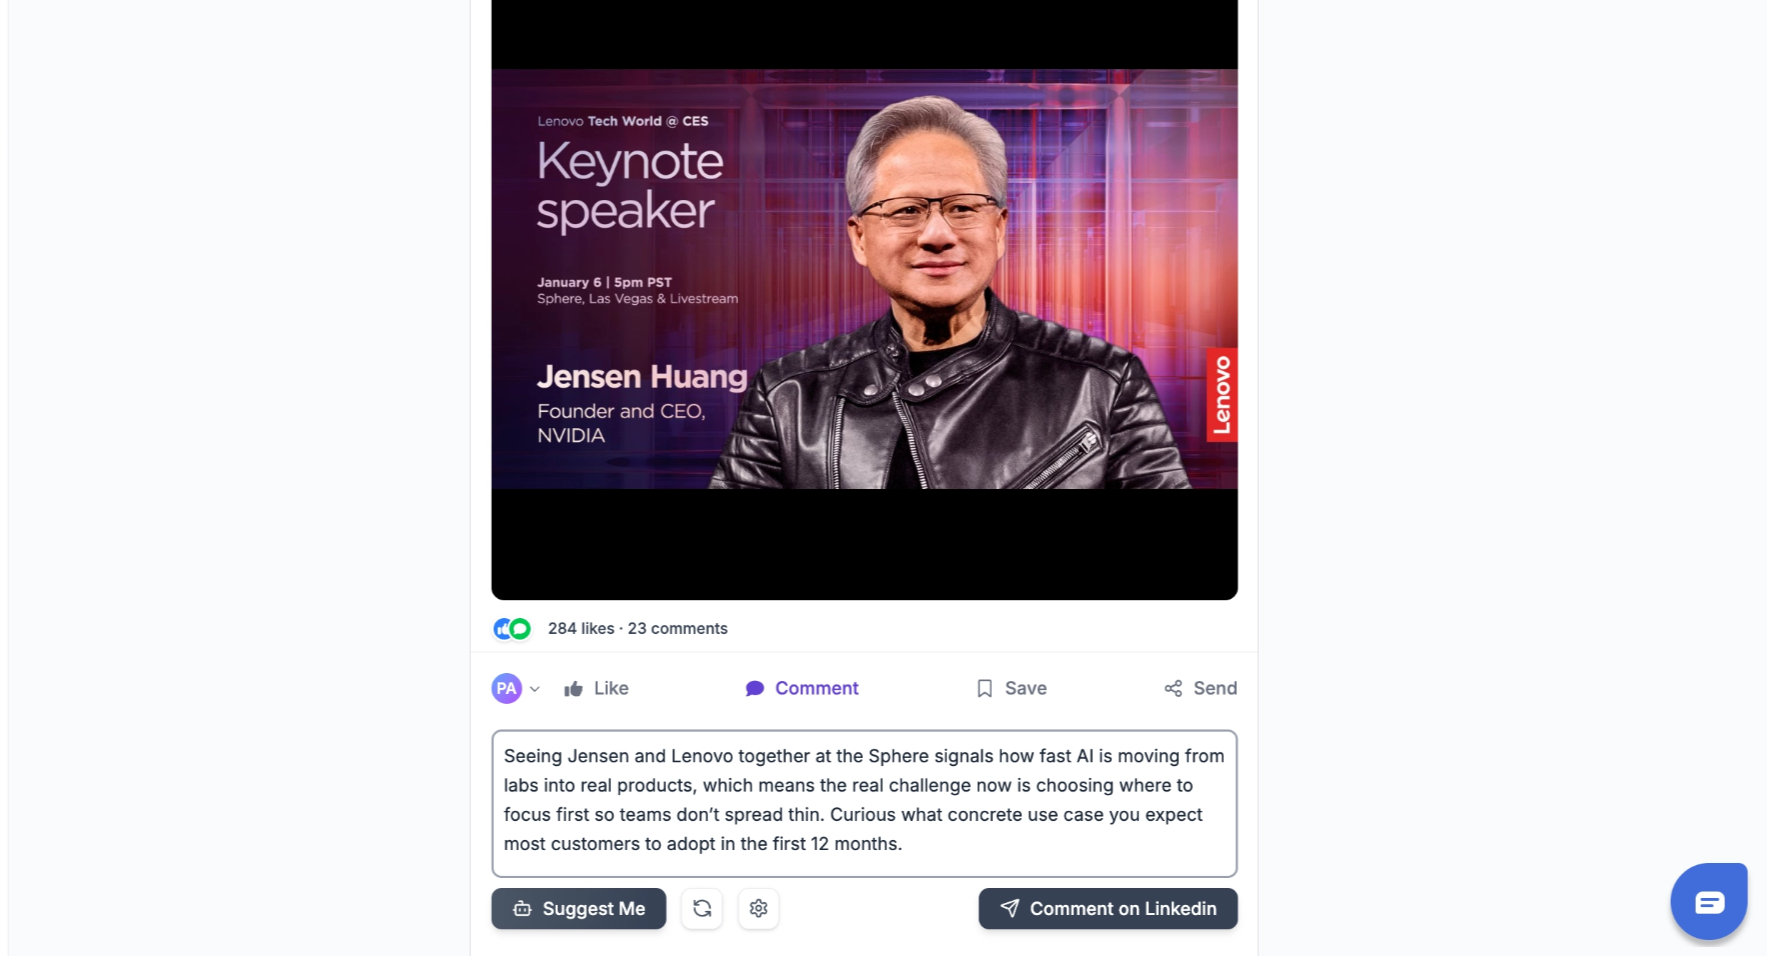Screen dimensions: 1767x956
Task: Send the post via the share icon
Action: click(1200, 688)
